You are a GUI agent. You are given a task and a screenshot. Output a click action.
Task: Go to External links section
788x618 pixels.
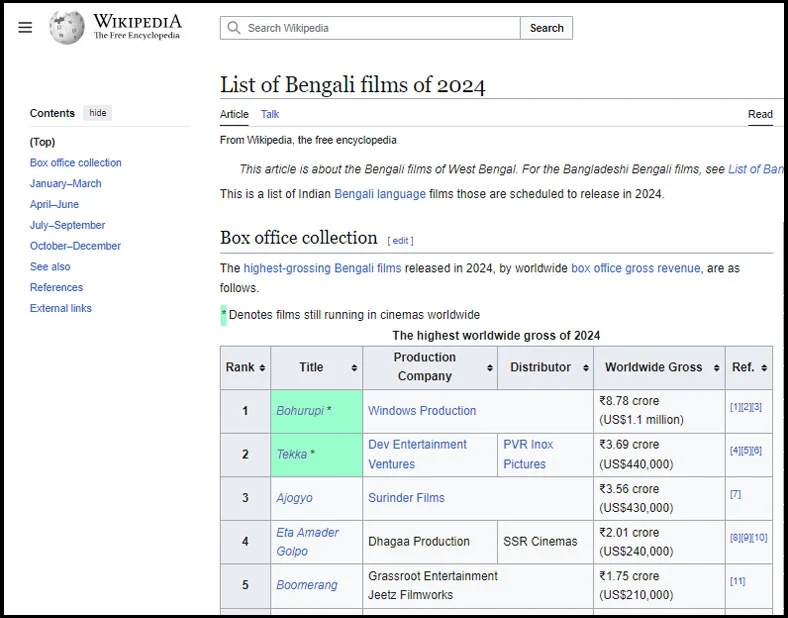click(60, 308)
